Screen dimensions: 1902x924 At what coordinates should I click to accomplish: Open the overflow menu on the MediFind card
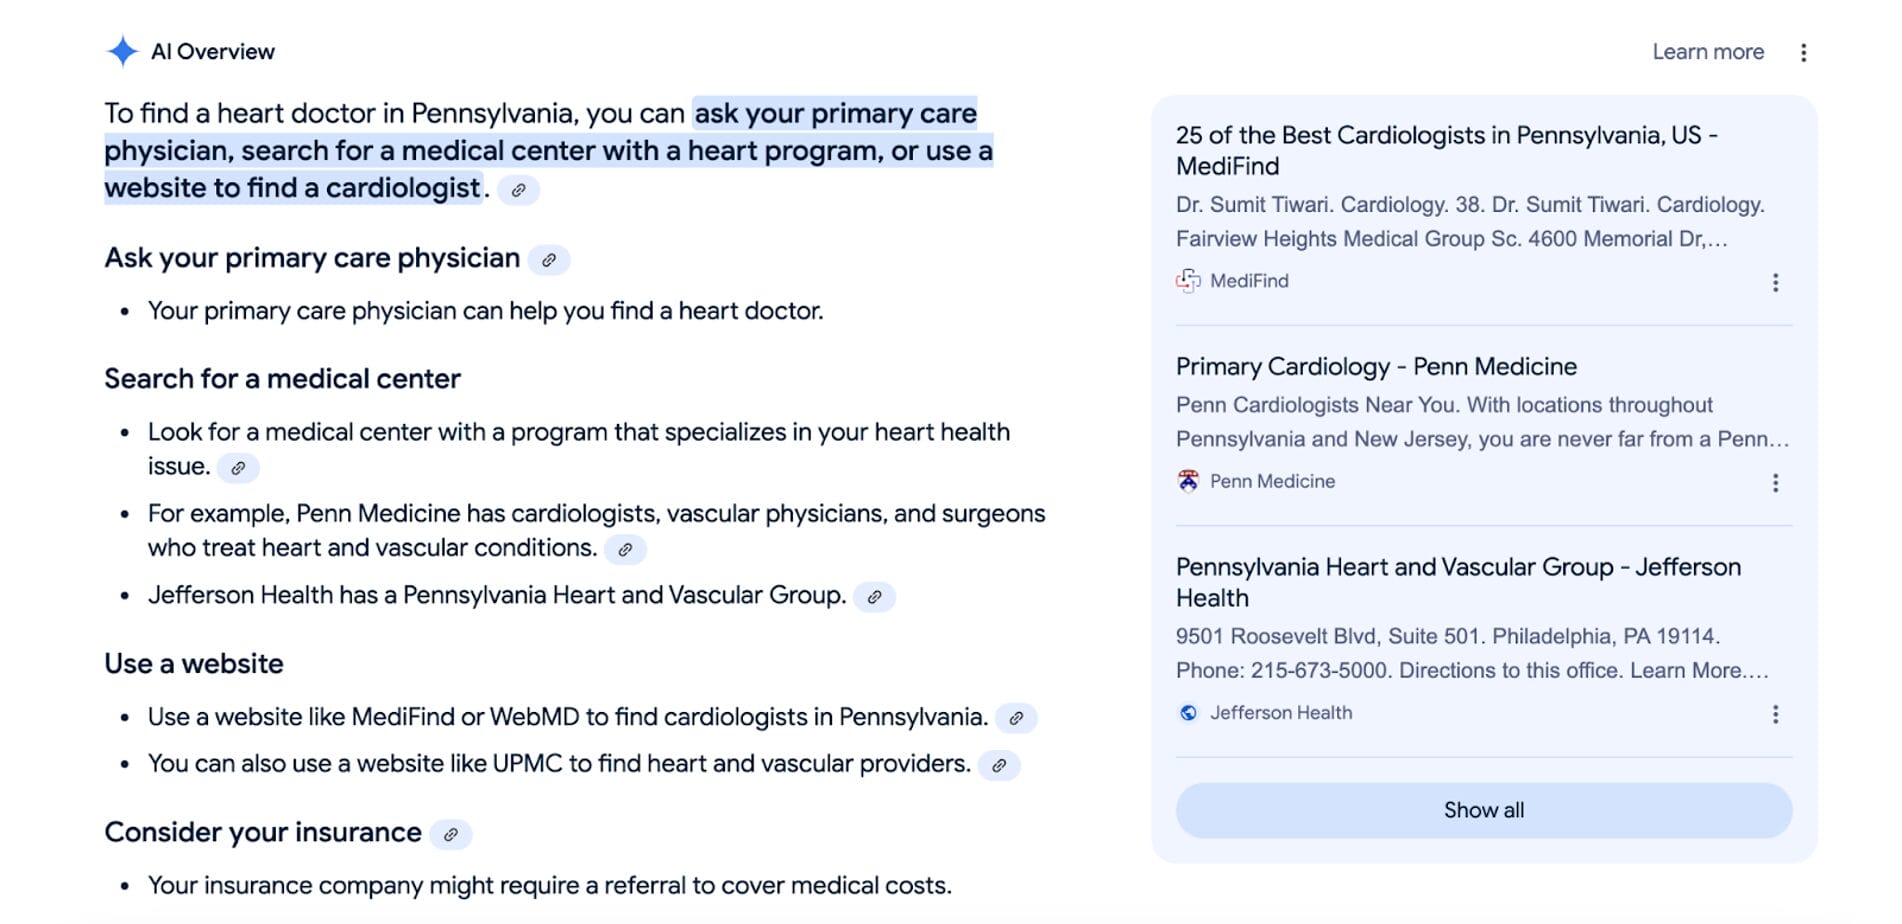[x=1775, y=283]
